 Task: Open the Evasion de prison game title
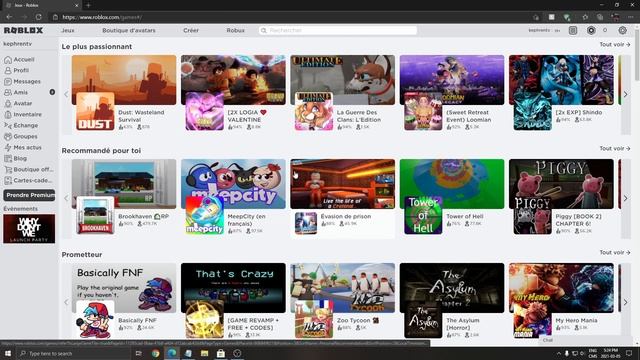[x=346, y=216]
